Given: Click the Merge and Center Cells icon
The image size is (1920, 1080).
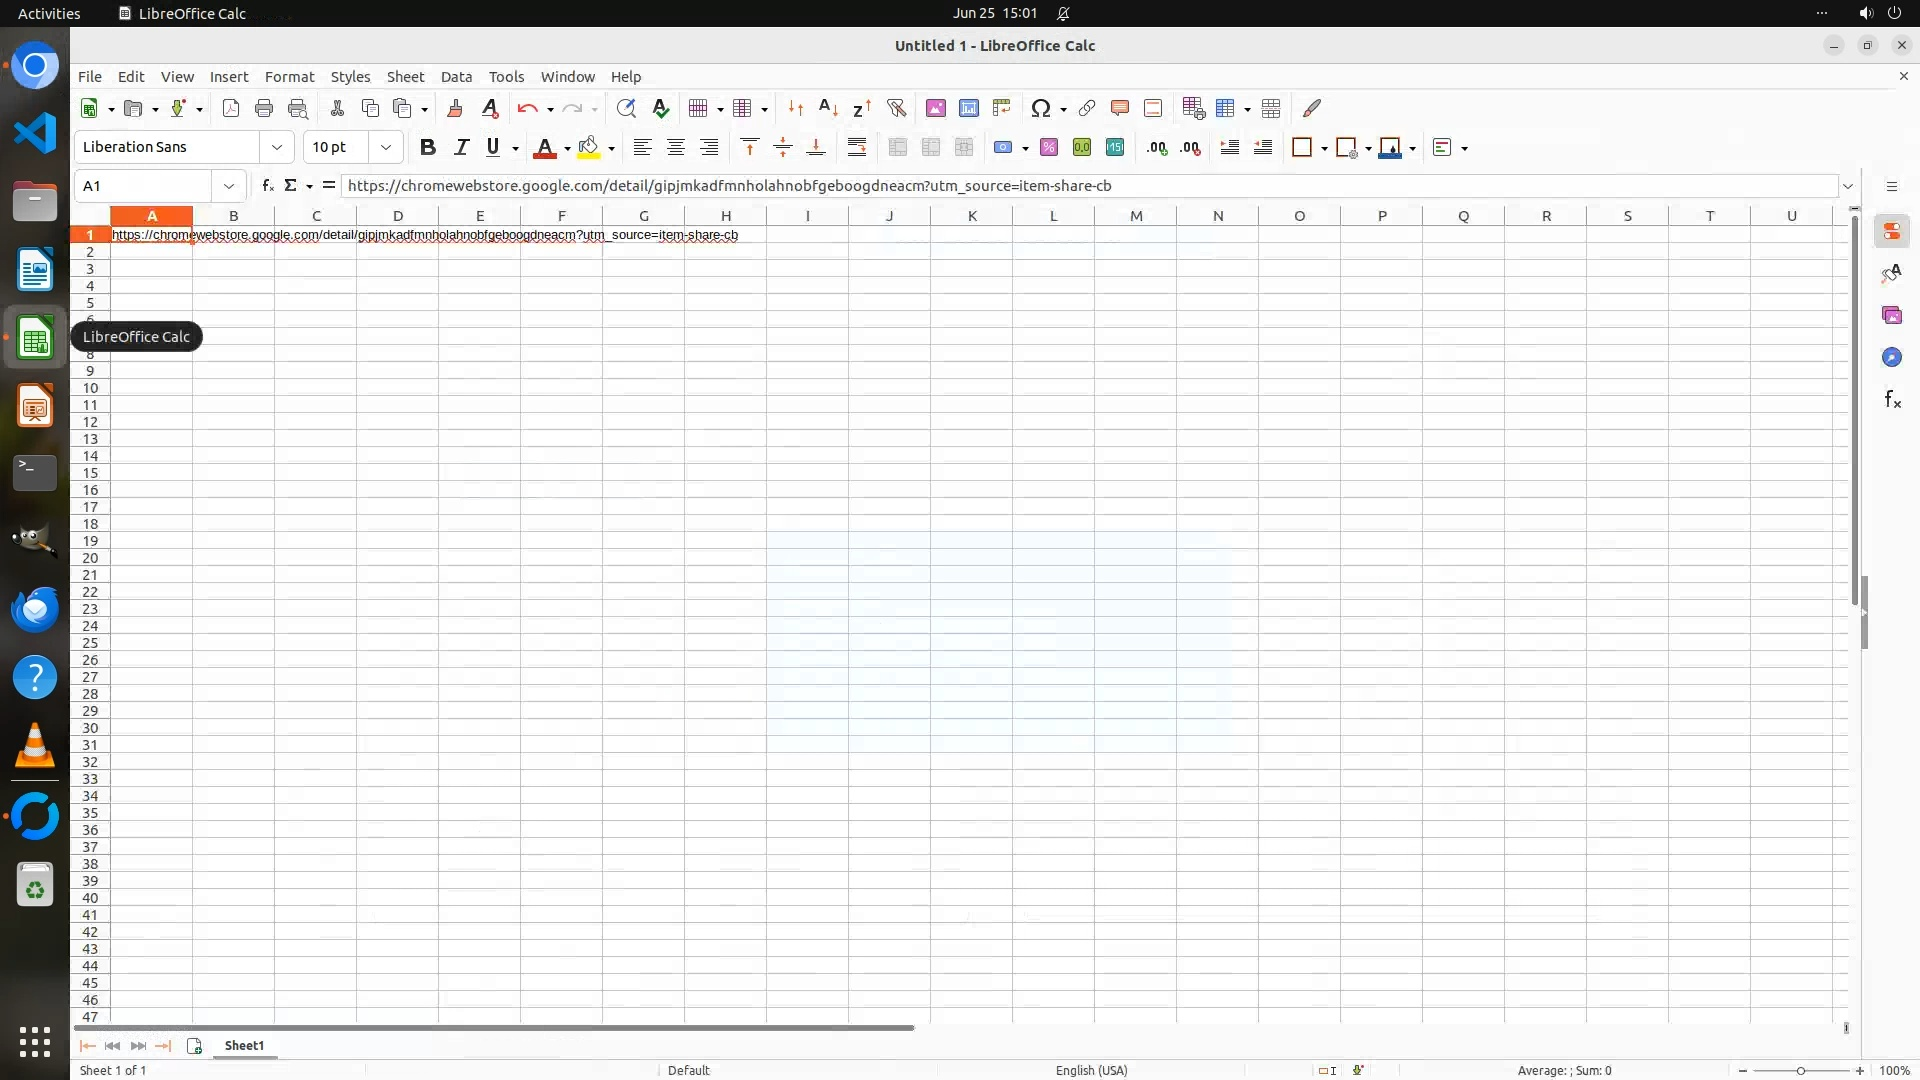Looking at the screenshot, I should click(x=898, y=147).
